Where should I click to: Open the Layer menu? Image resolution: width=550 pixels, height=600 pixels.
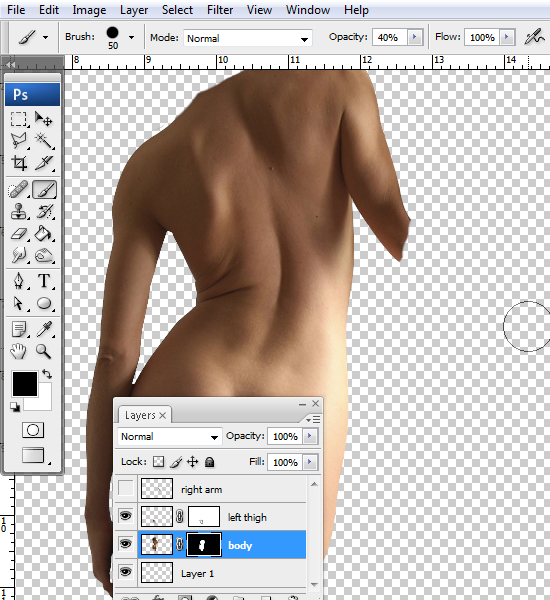[134, 10]
